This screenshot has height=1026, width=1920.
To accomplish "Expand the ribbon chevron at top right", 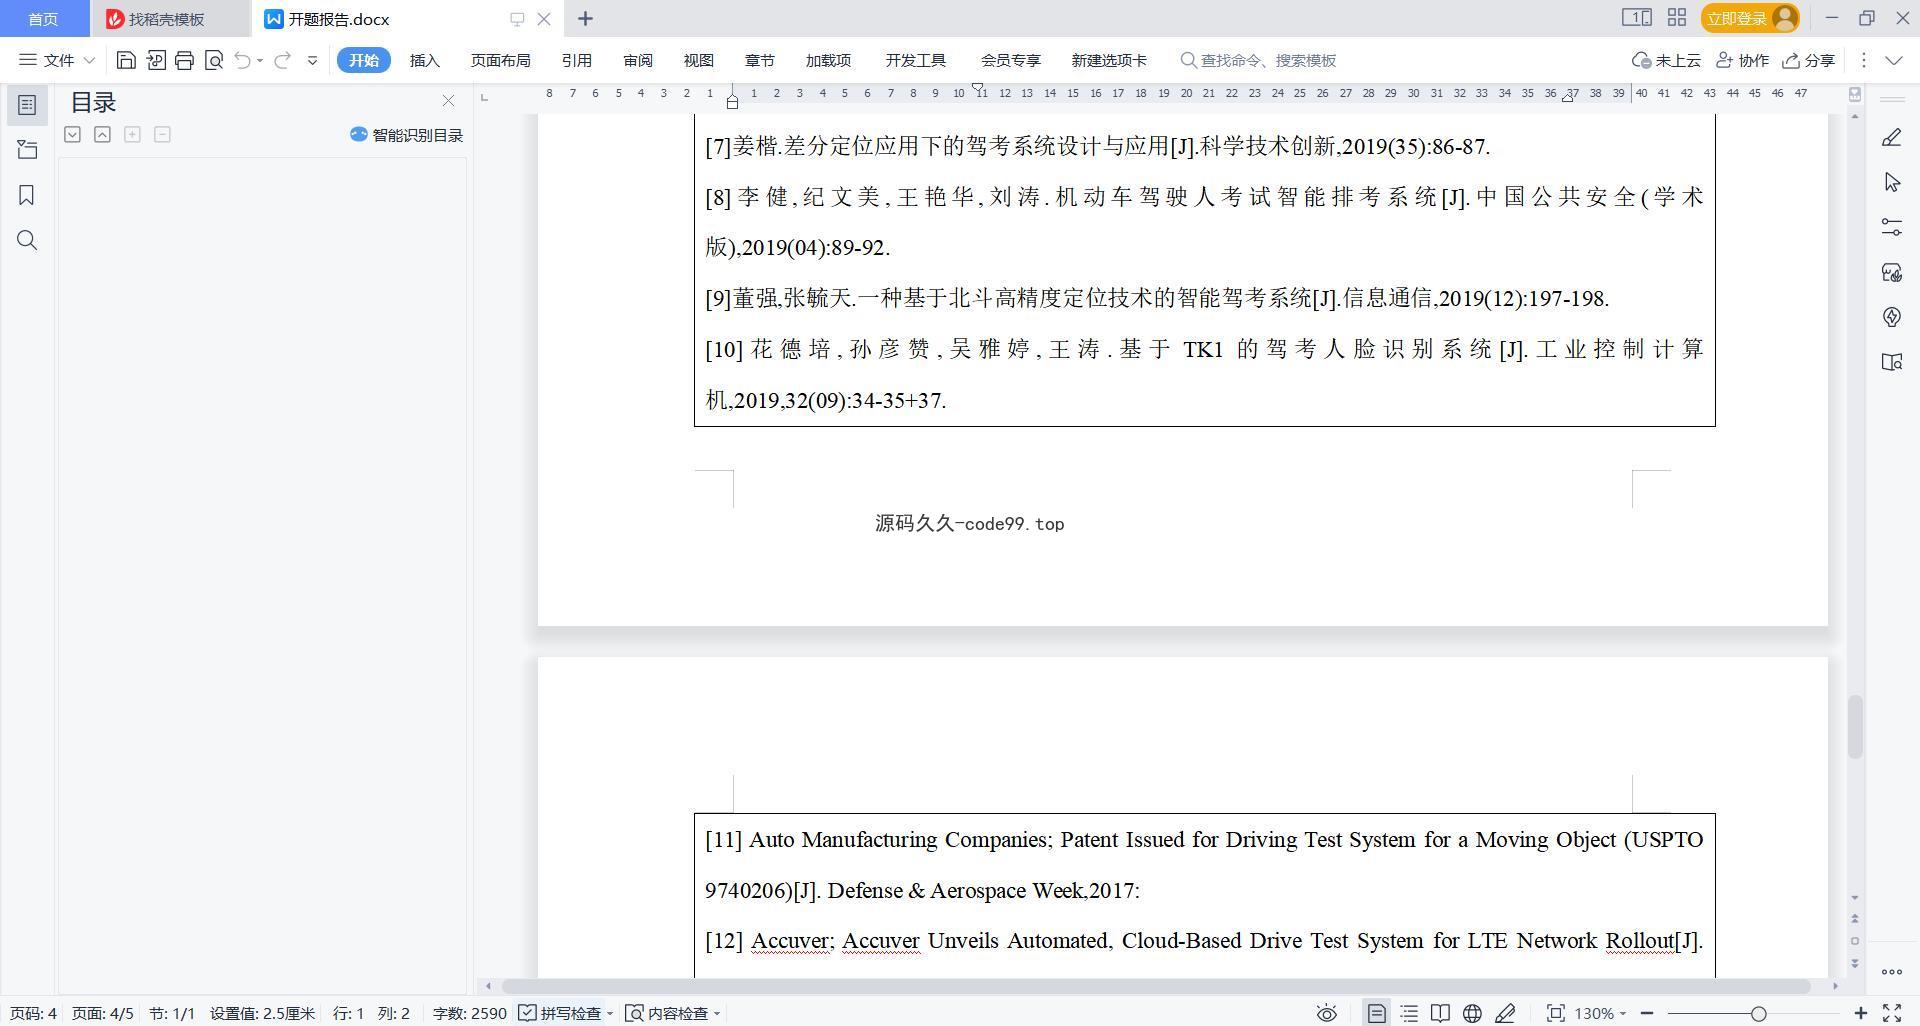I will coord(1894,60).
